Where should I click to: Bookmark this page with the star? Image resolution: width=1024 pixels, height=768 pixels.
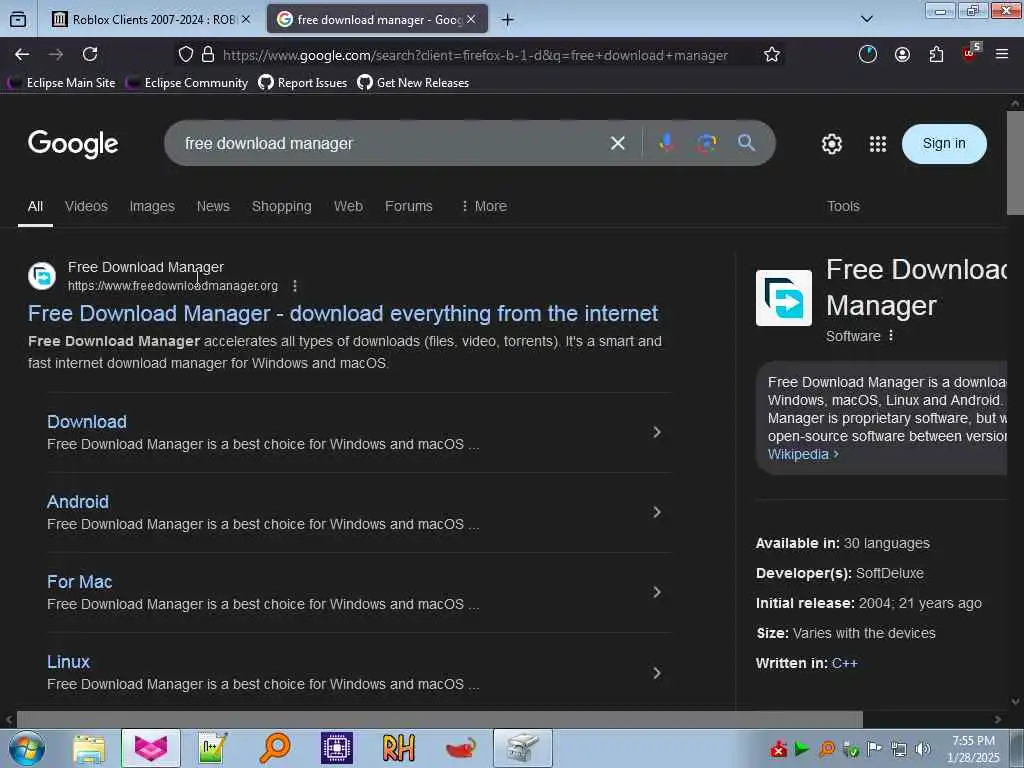click(x=772, y=55)
